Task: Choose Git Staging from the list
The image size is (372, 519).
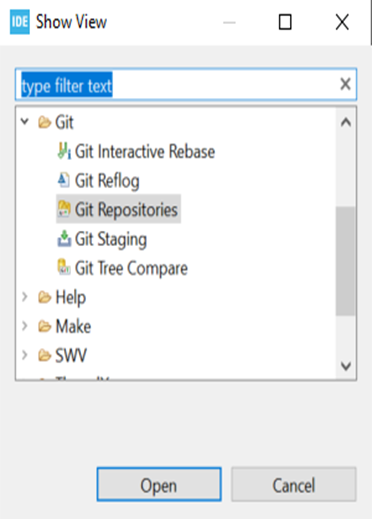Action: (x=111, y=239)
